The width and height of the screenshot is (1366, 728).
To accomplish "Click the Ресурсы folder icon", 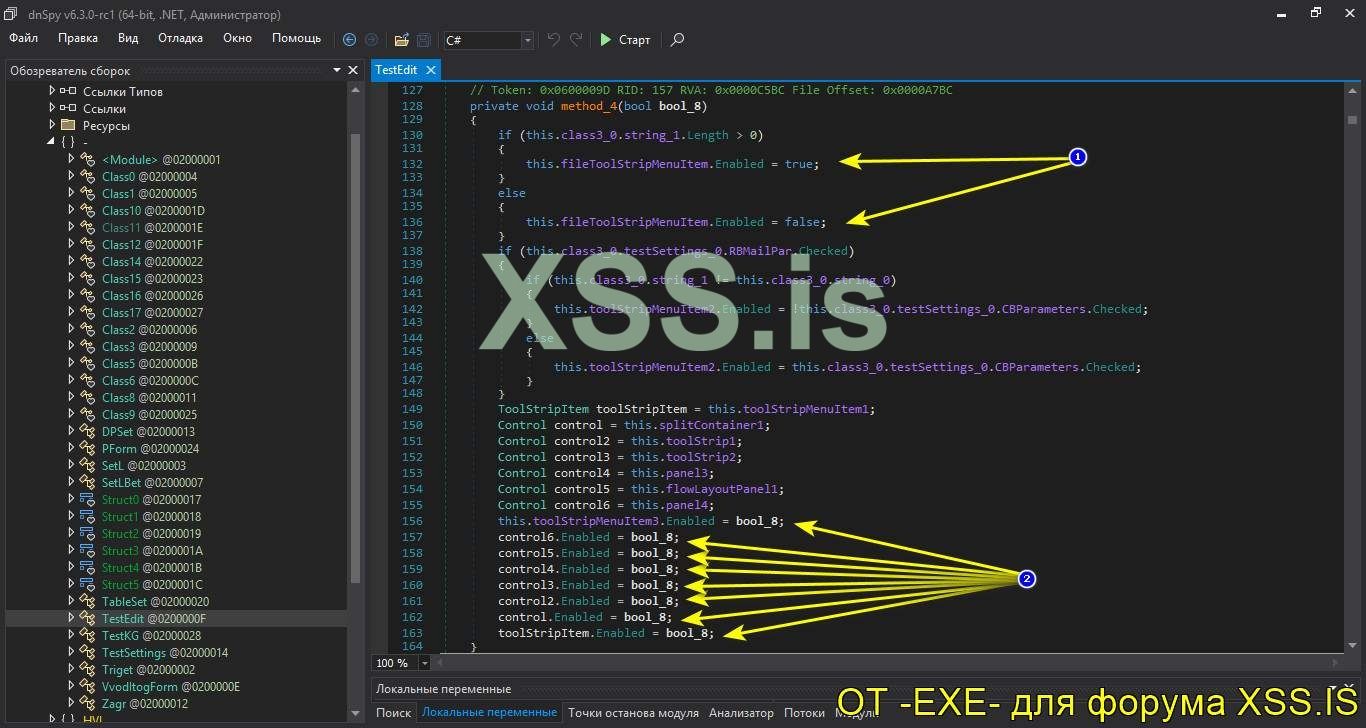I will (x=68, y=126).
